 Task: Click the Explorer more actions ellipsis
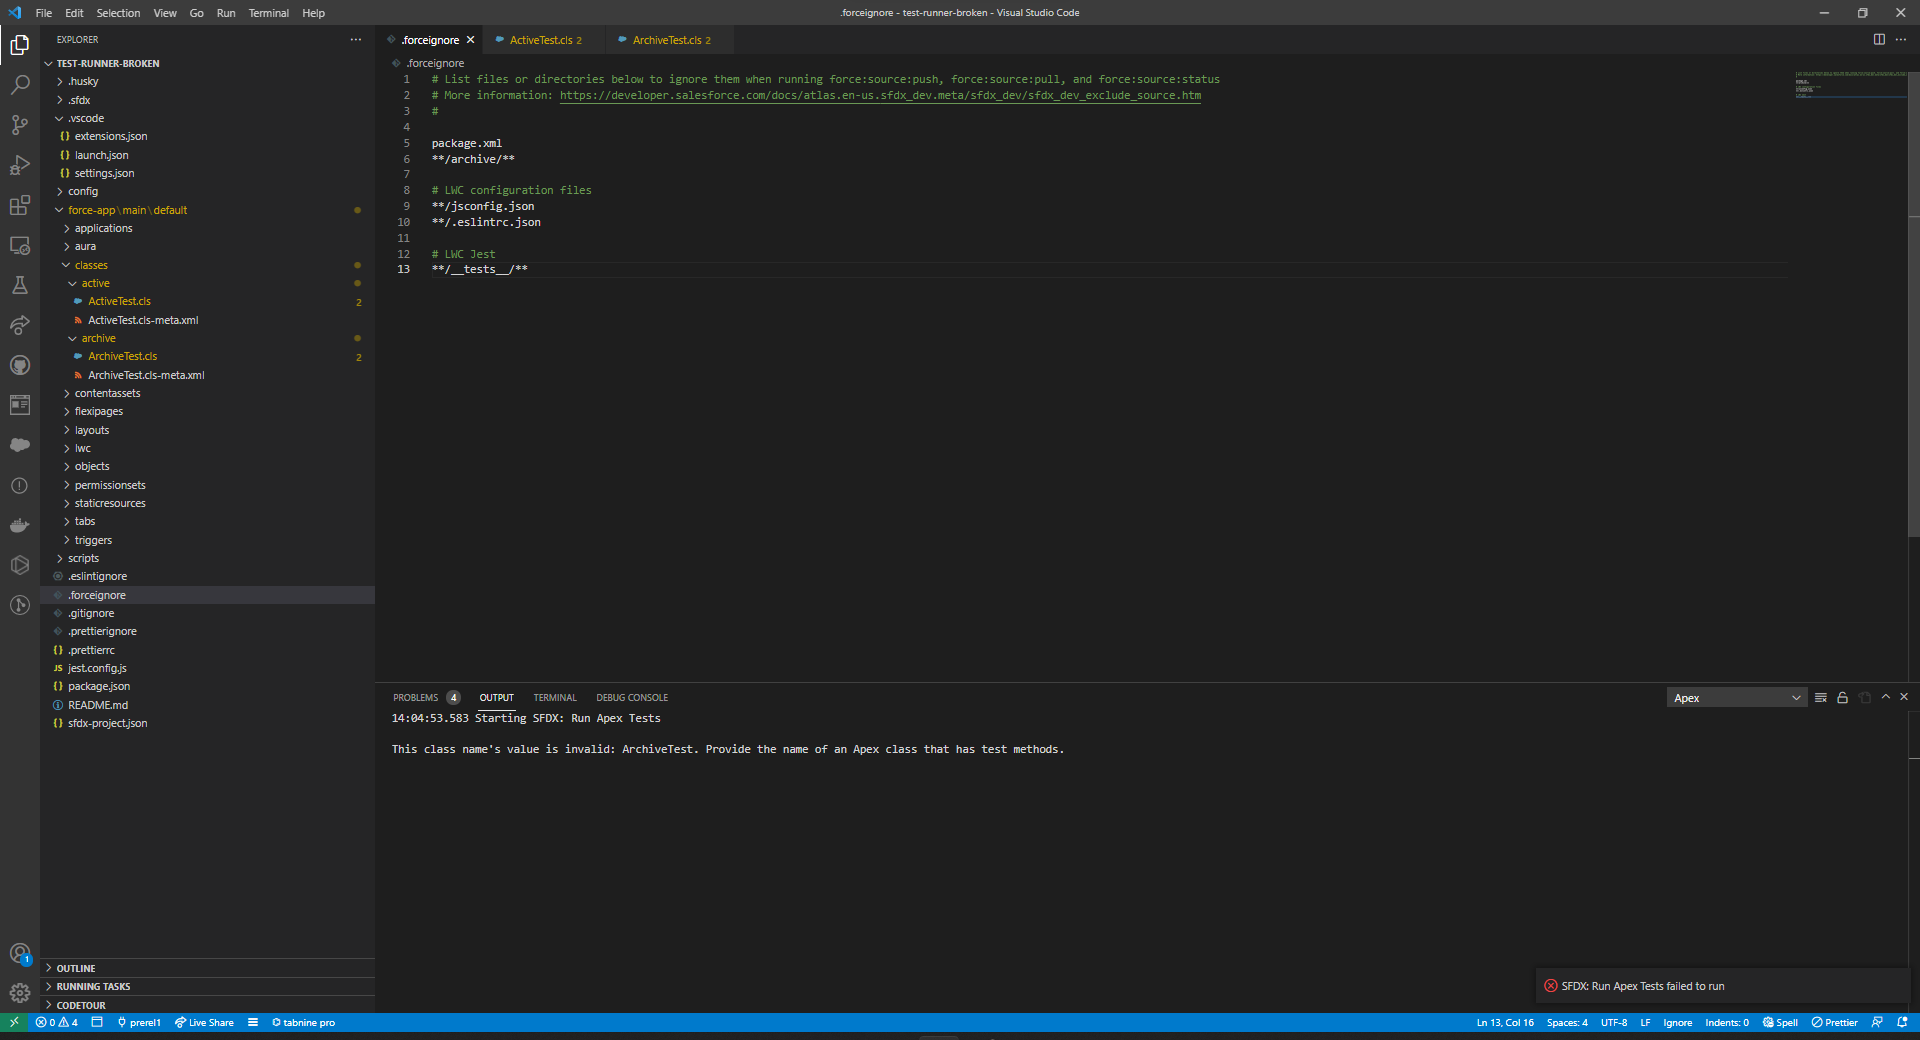pyautogui.click(x=356, y=40)
